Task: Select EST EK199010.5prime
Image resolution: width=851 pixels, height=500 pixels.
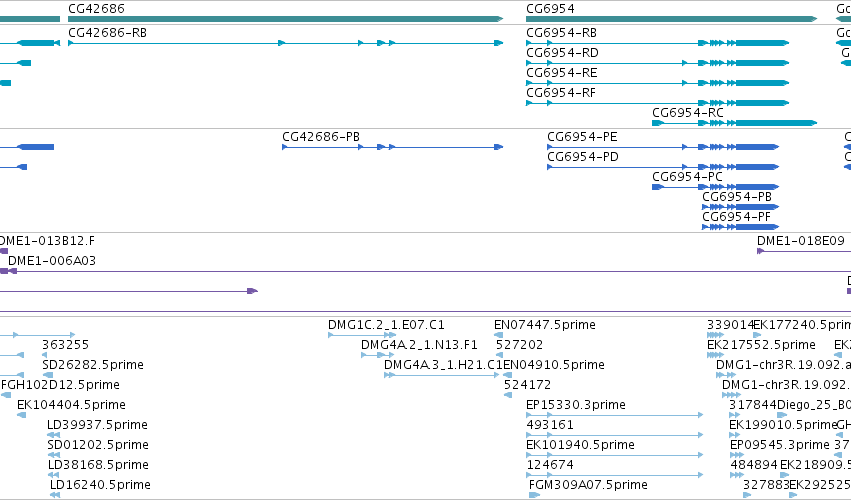Action: 783,425
